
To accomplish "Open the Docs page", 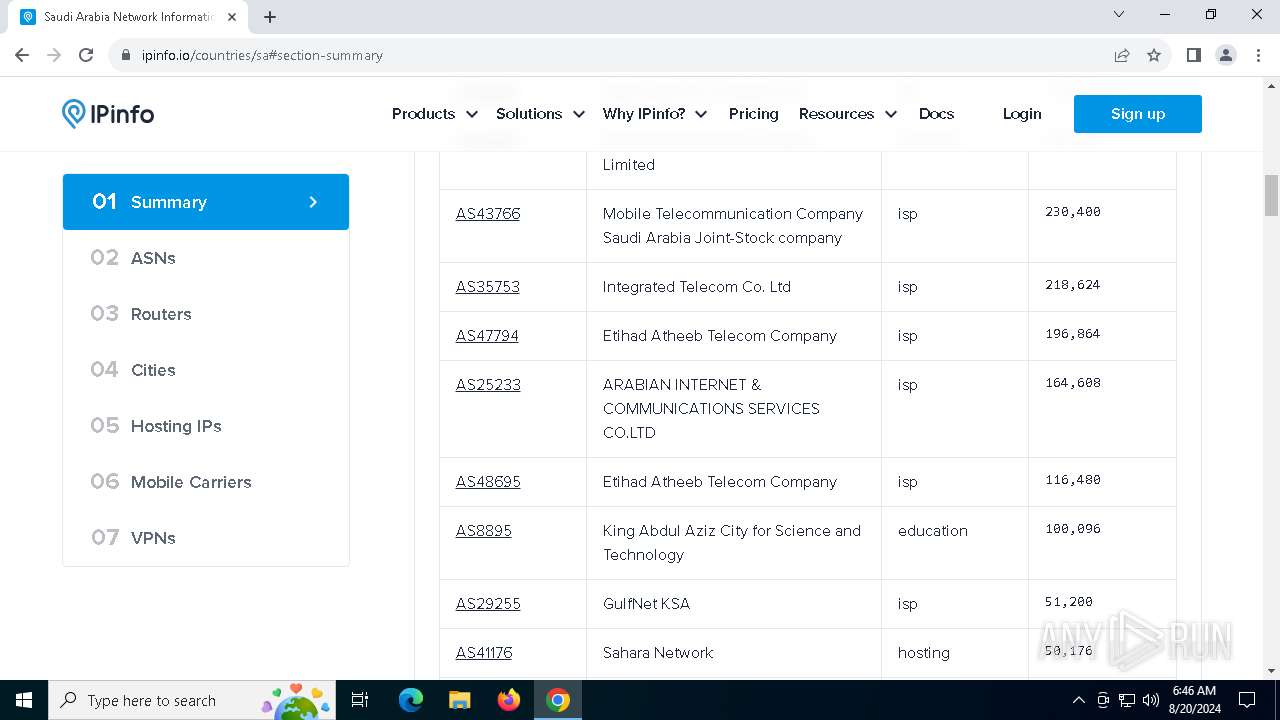I will (936, 114).
